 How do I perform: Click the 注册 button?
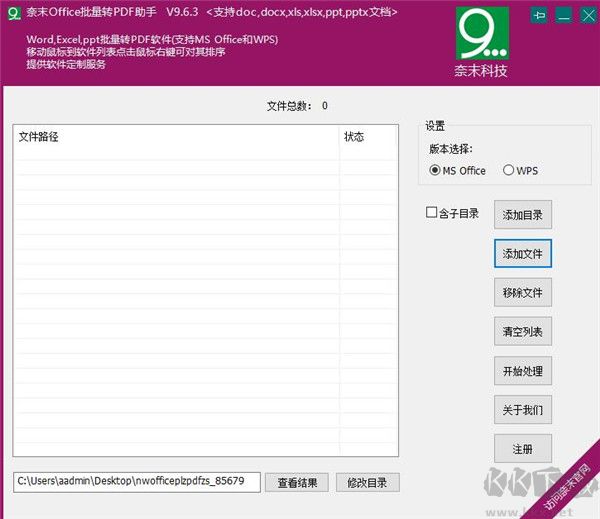pyautogui.click(x=523, y=449)
